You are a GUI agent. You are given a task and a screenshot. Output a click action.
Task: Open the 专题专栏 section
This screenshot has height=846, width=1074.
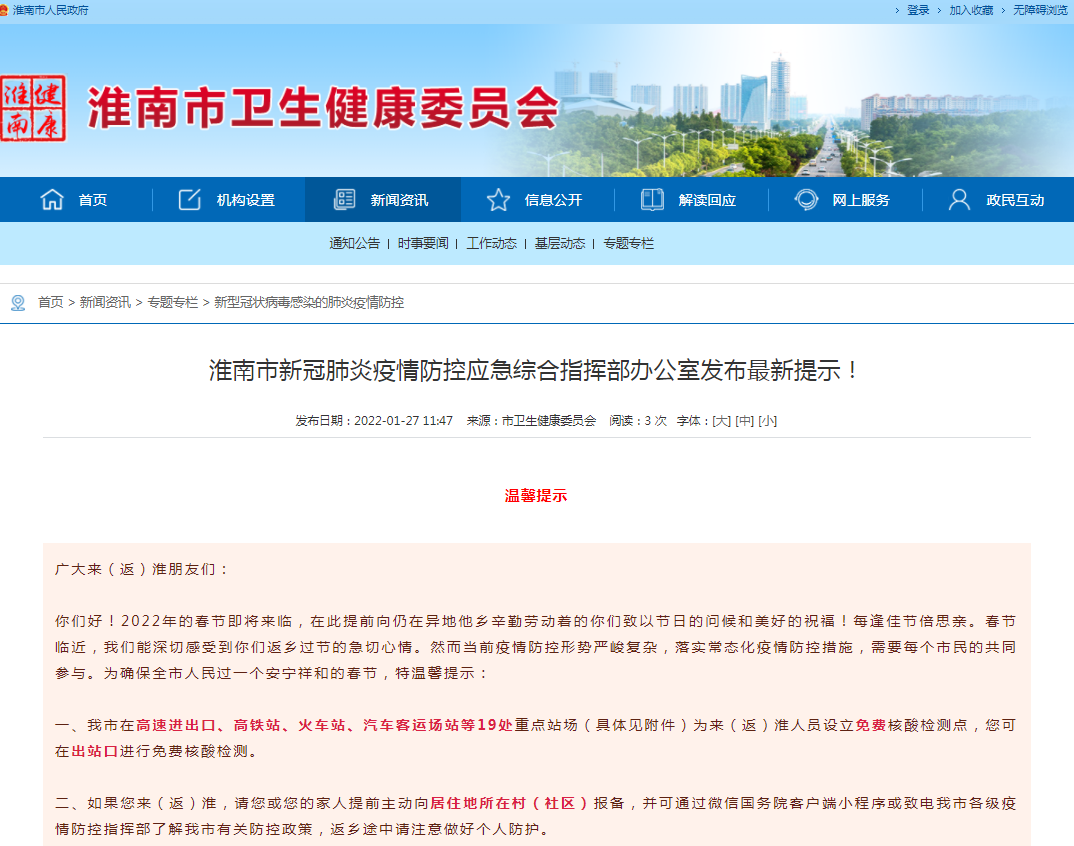(x=627, y=243)
